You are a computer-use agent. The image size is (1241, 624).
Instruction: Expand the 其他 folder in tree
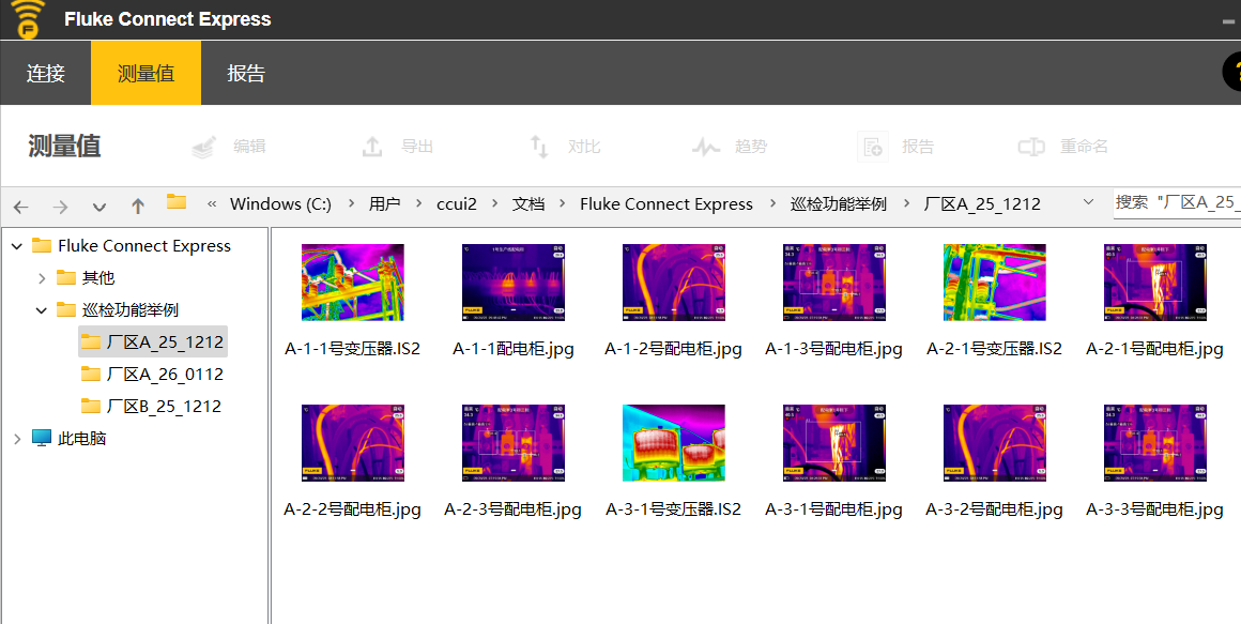click(x=41, y=278)
